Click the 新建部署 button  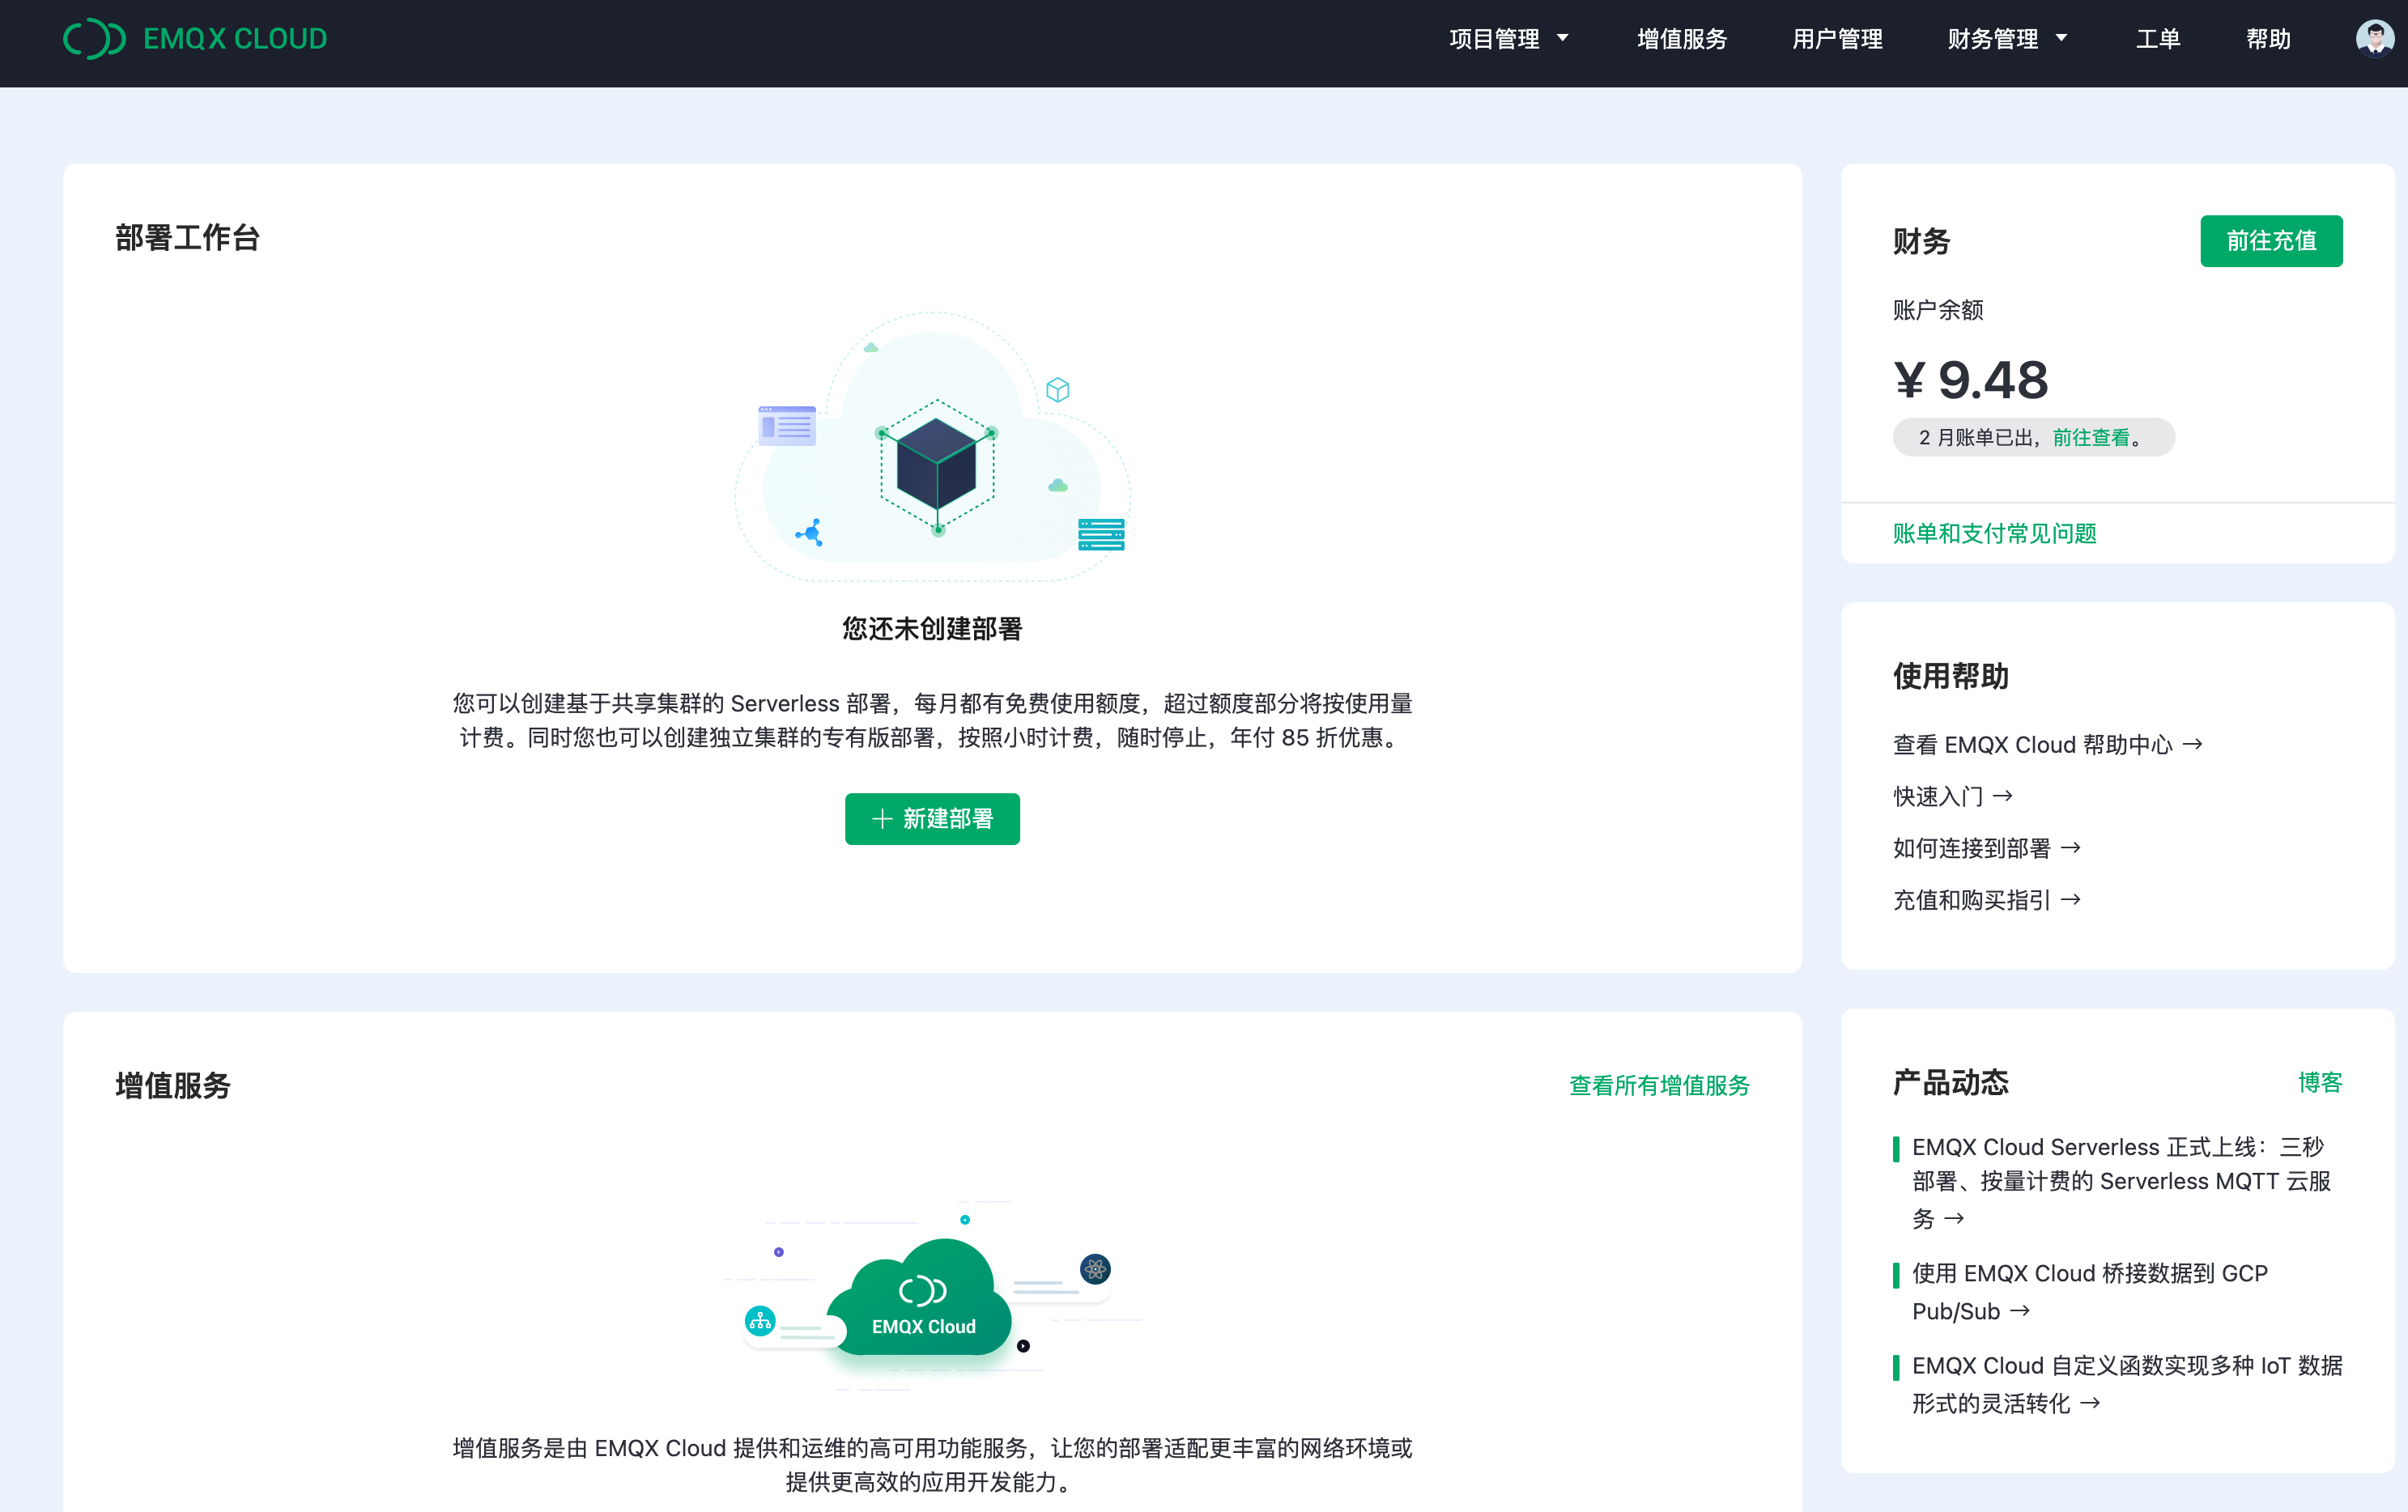(932, 818)
